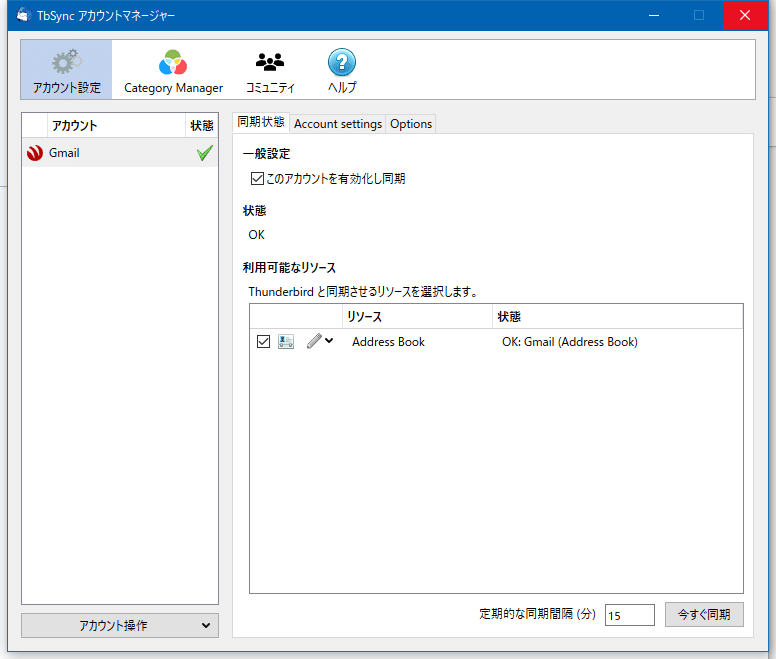Click the 一般設定 heading

tap(266, 154)
